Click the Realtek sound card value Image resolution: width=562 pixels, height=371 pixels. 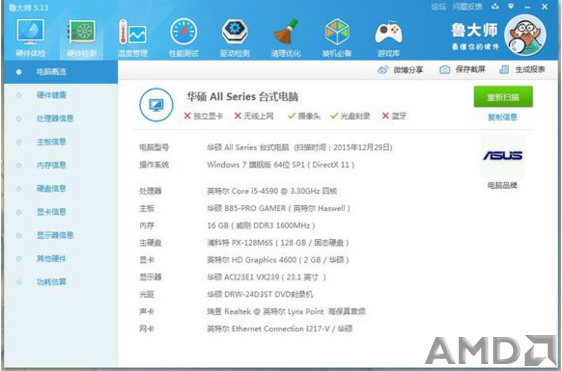click(x=286, y=311)
